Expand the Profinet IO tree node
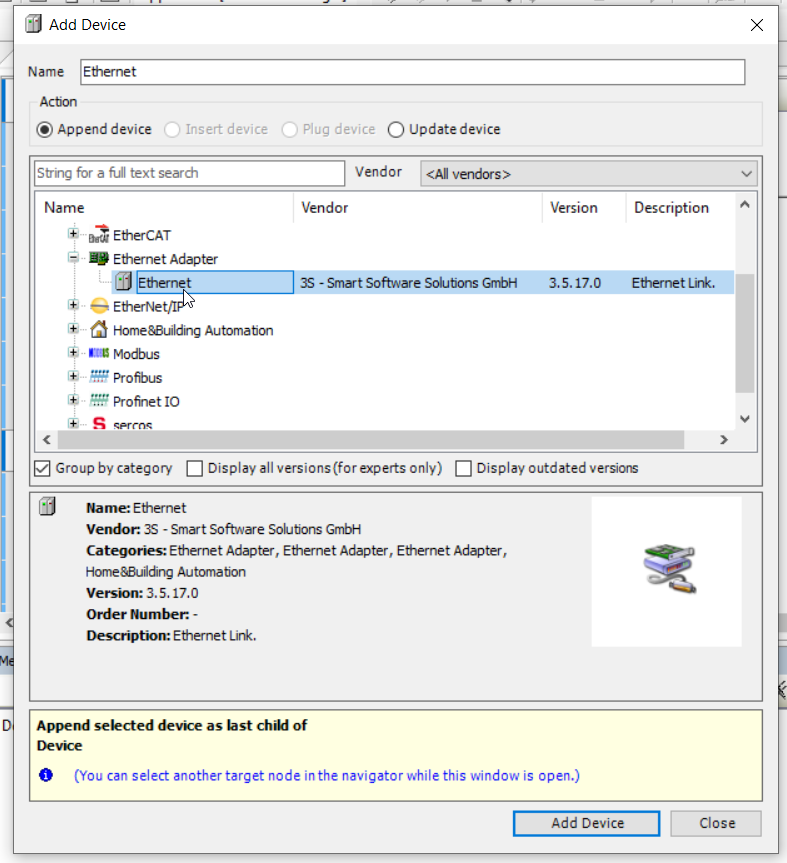Viewport: 787px width, 863px height. pyautogui.click(x=73, y=399)
